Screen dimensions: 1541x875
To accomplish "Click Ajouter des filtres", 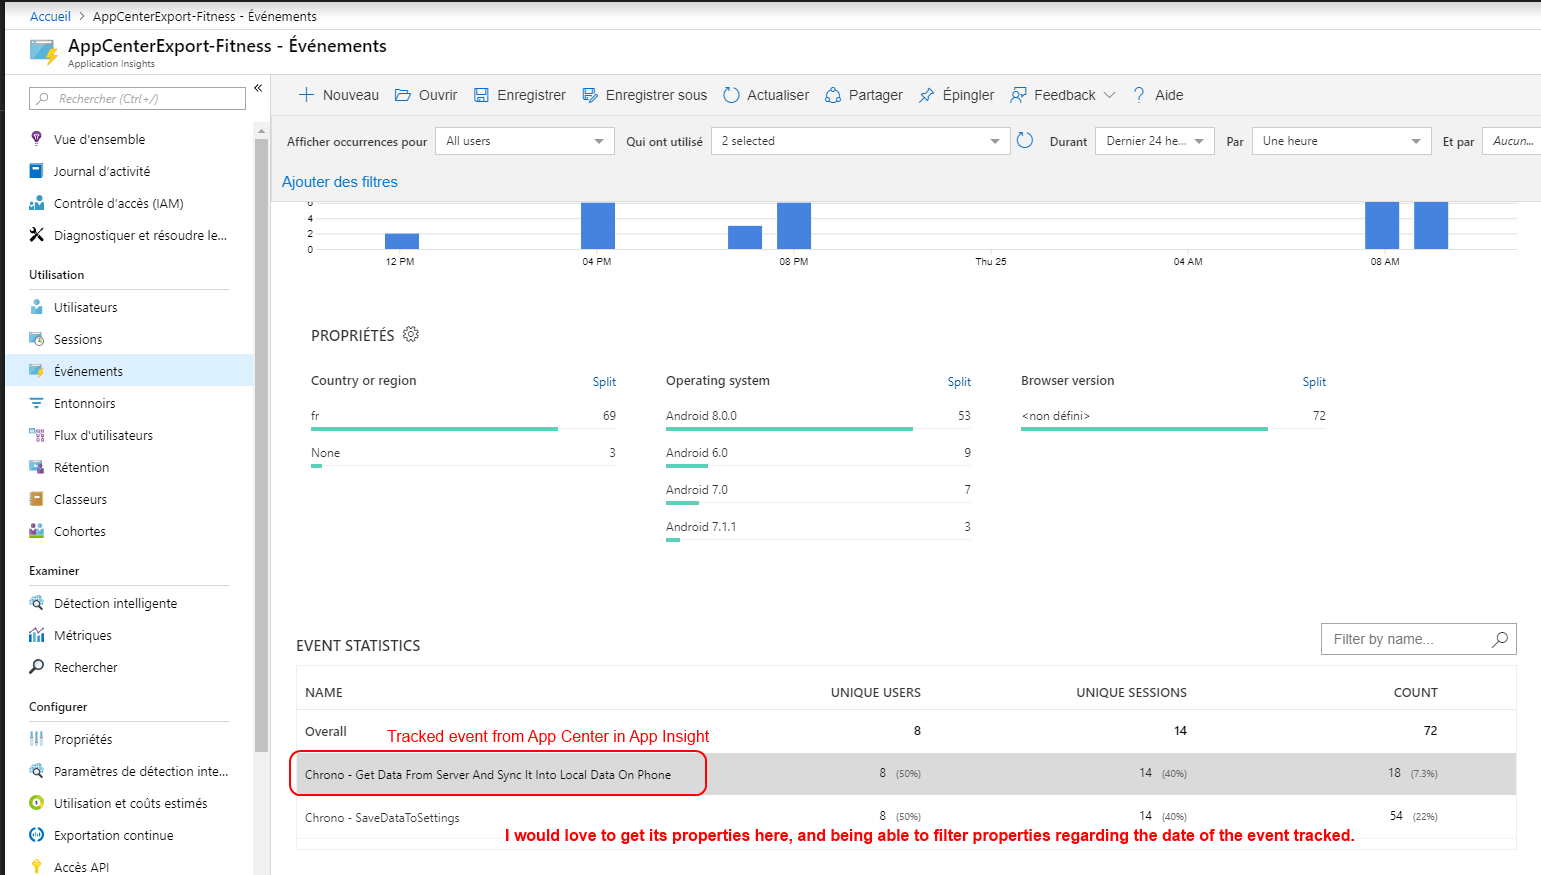I will 340,182.
